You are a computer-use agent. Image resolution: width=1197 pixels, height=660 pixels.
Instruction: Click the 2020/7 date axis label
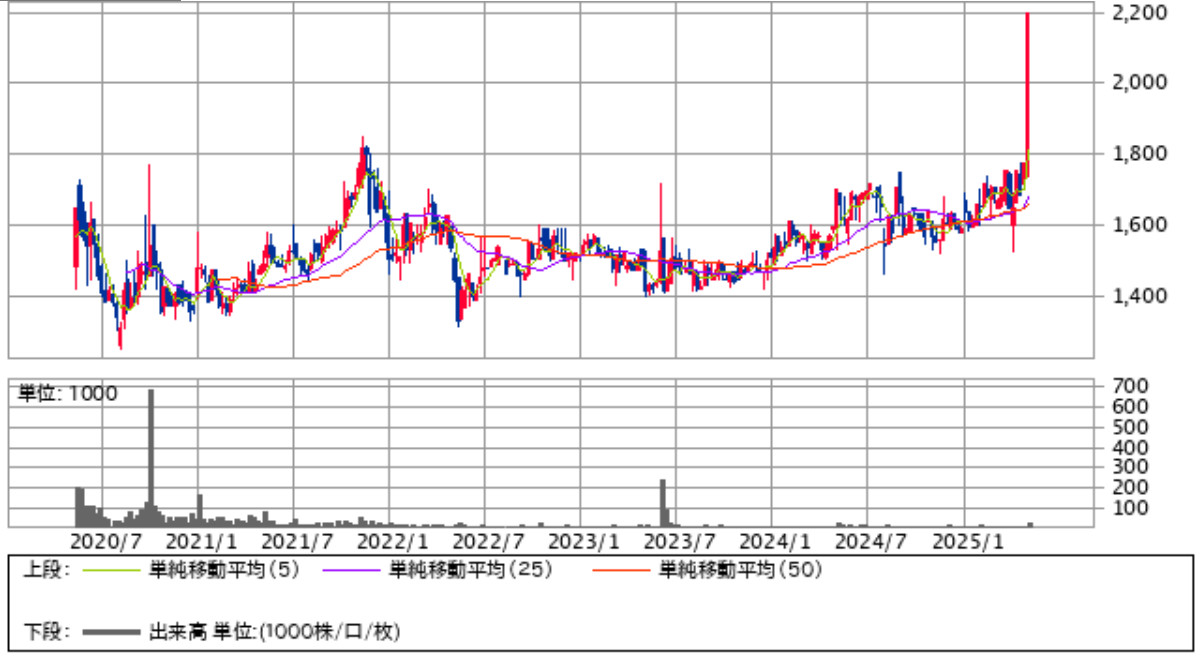[106, 542]
